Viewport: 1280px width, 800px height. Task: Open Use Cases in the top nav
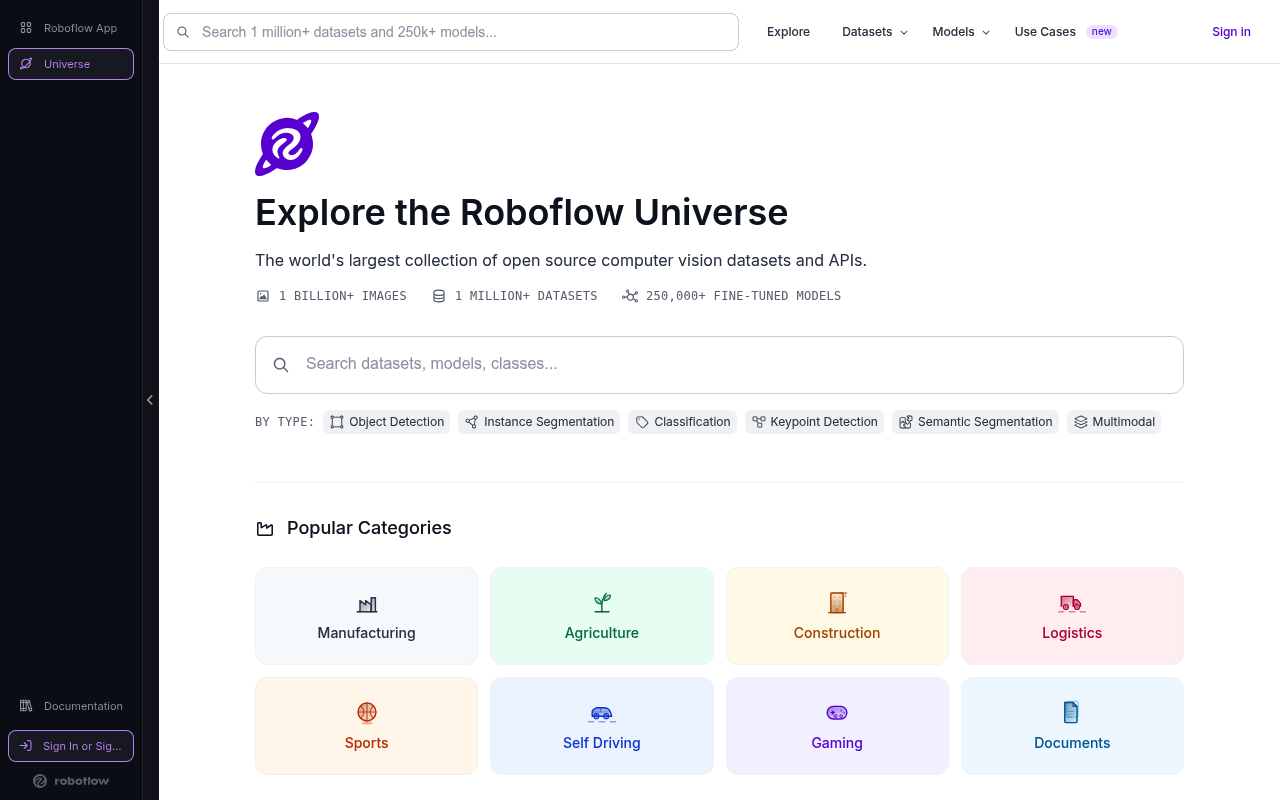tap(1045, 32)
